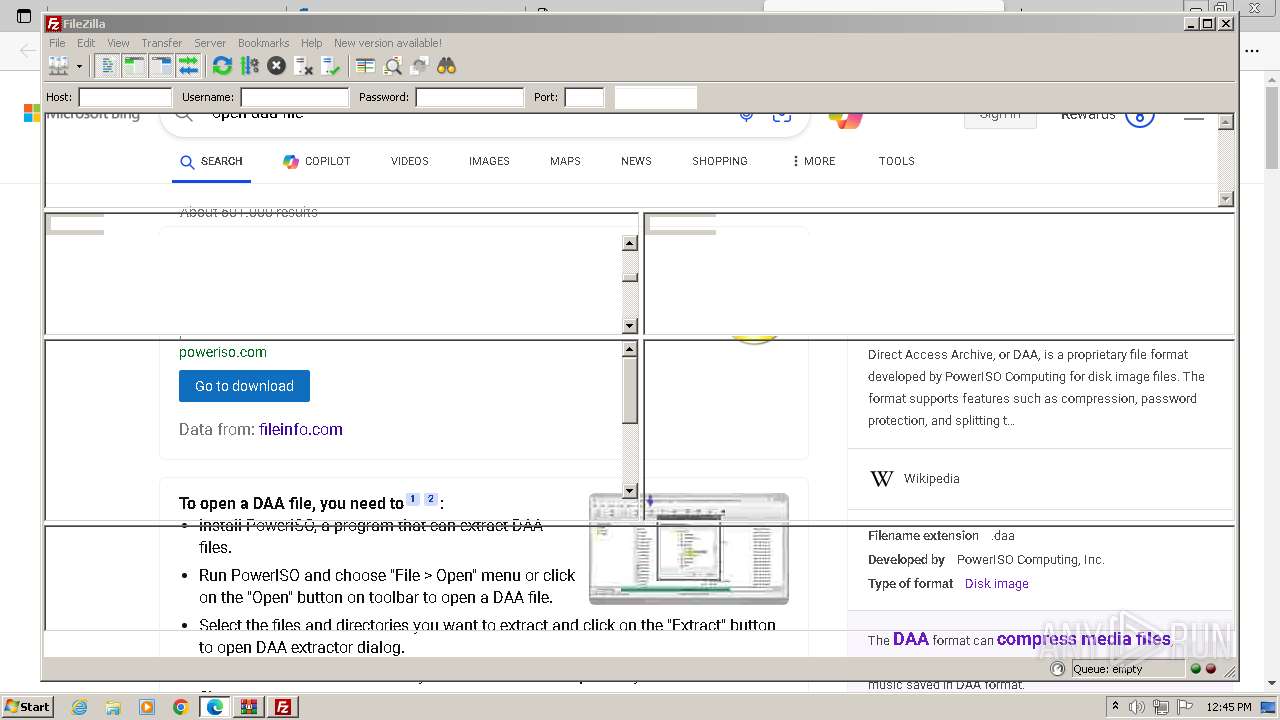Switch to the FileZilla taskbar button
Viewport: 1280px width, 720px height.
tap(283, 707)
